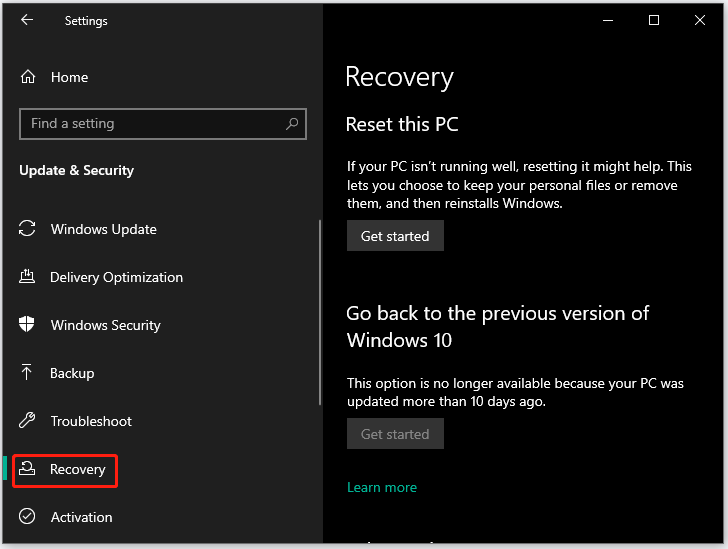Viewport: 728px width, 549px height.
Task: Click 'Go back to the previous version' heading
Action: click(x=498, y=327)
